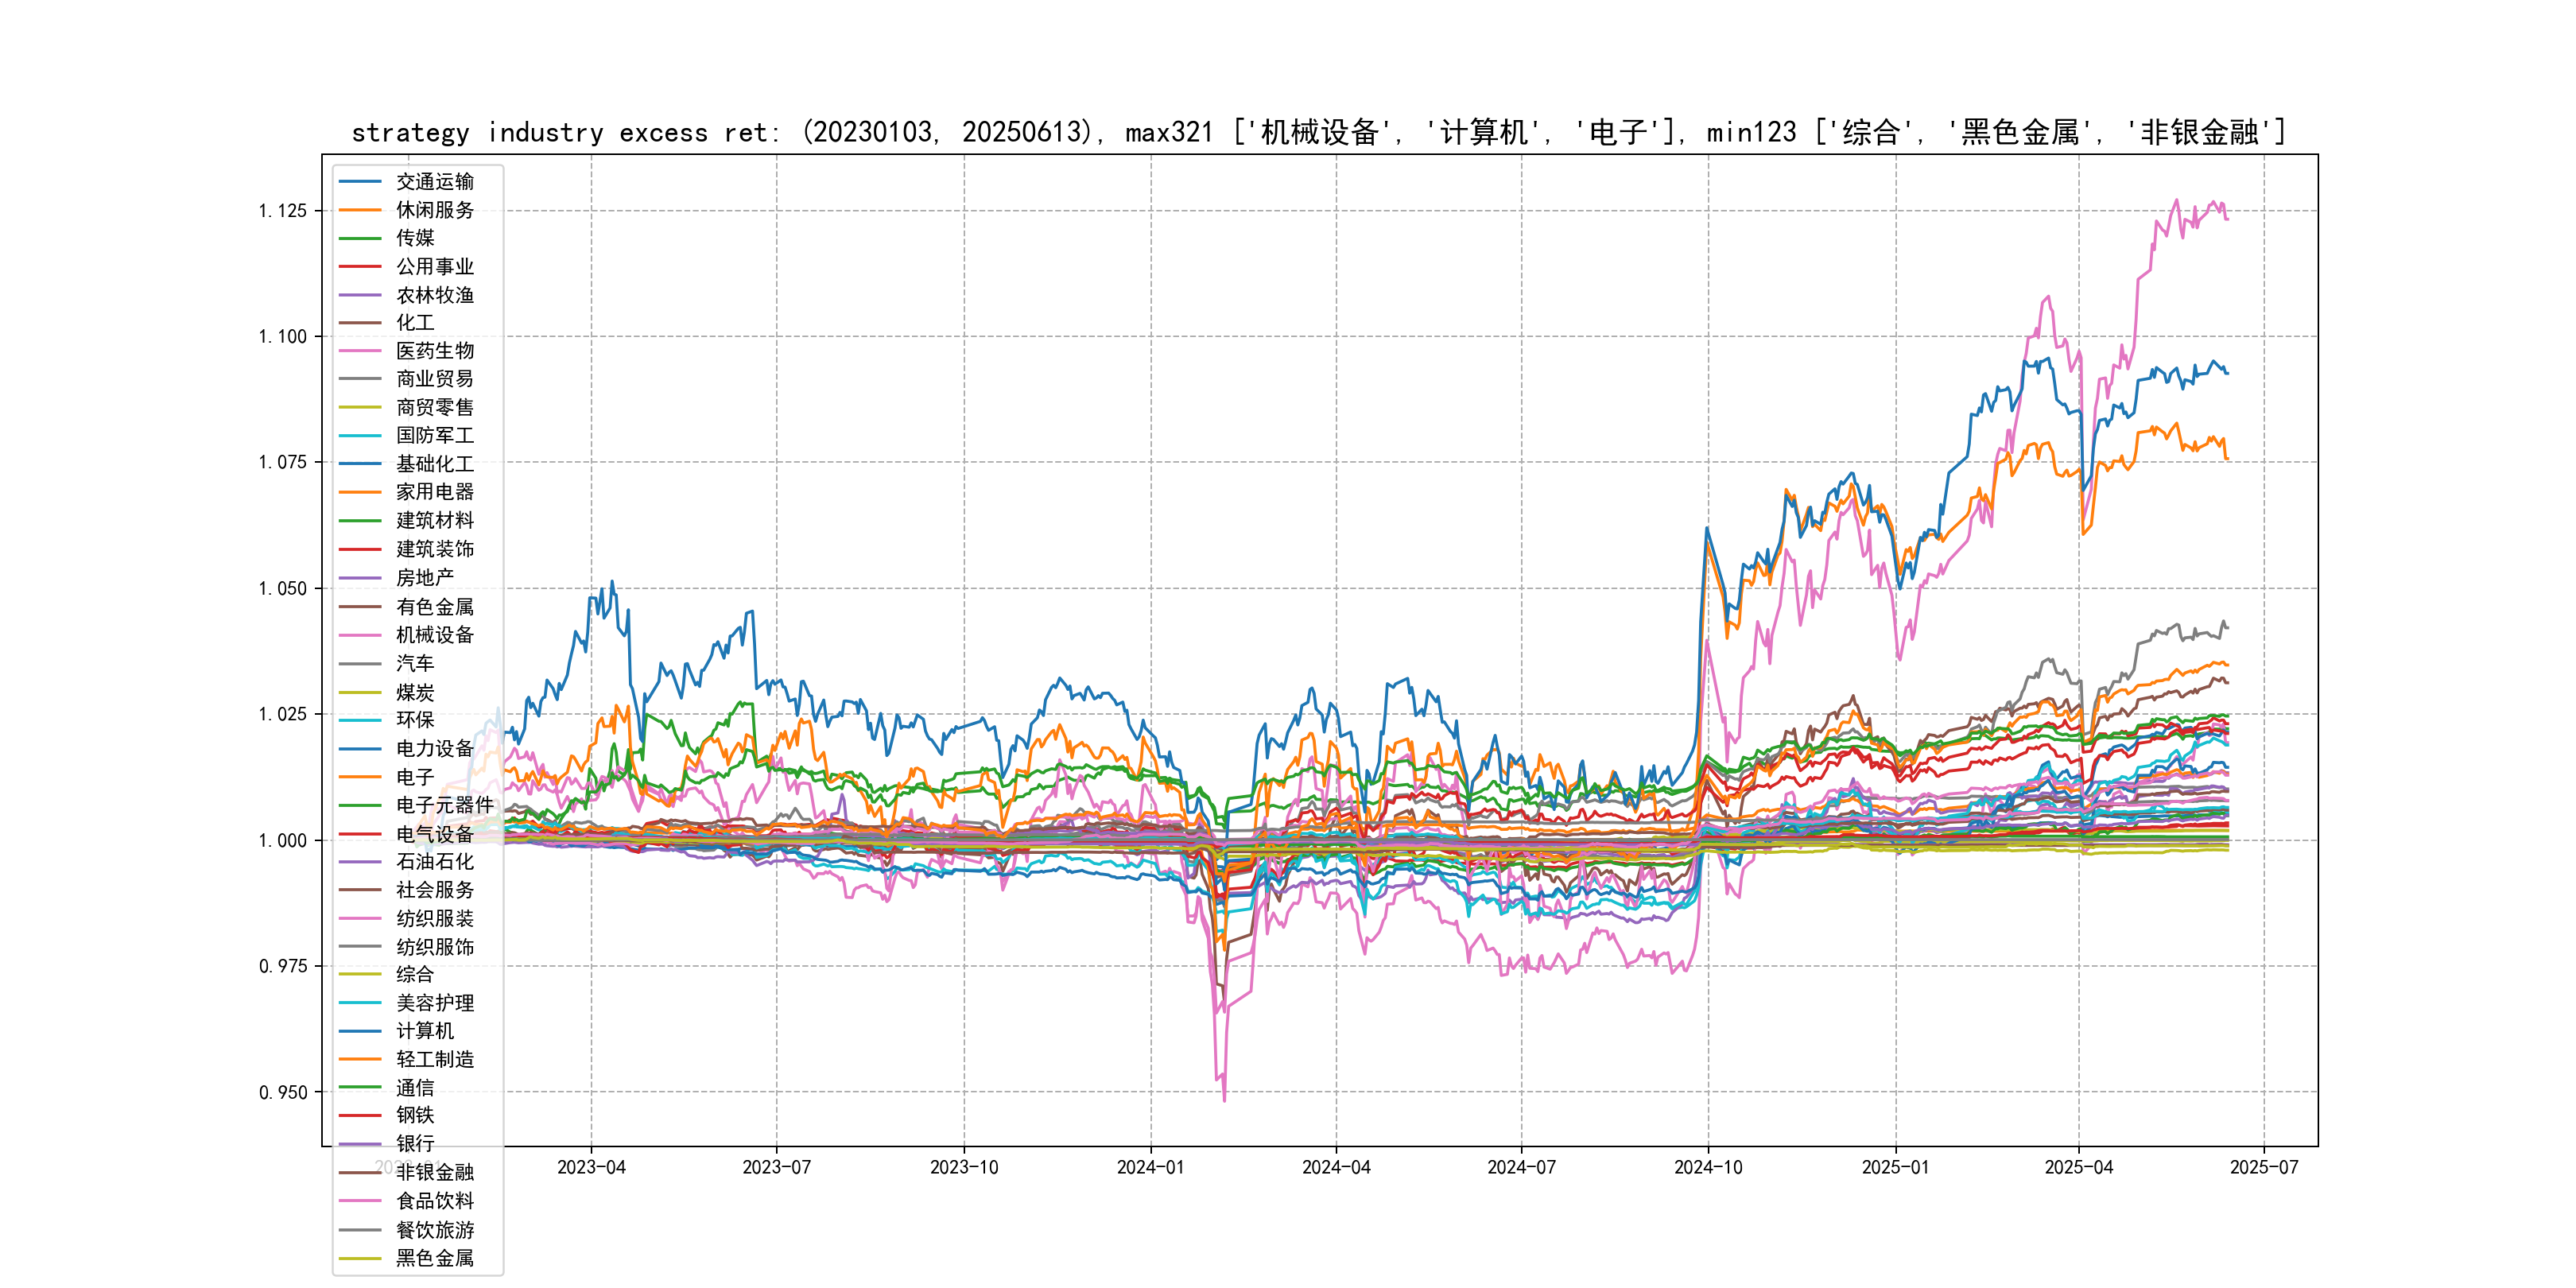
Task: Click the 计算机 legend entry
Action: click(x=424, y=1030)
